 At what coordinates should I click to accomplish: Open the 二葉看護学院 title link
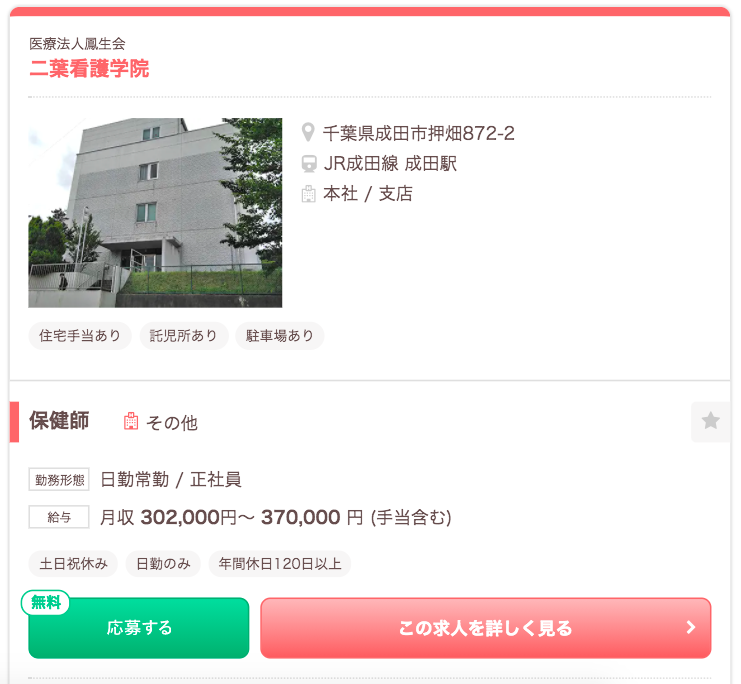point(89,69)
